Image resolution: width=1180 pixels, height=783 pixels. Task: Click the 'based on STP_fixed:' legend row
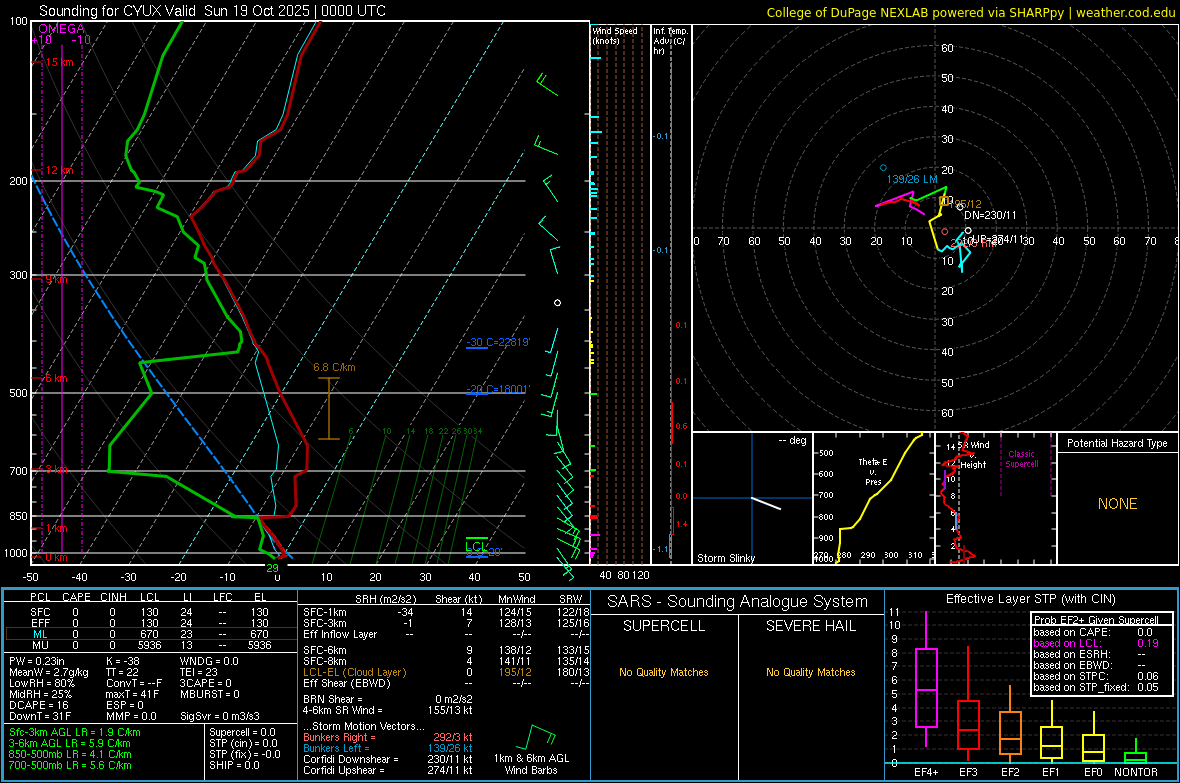(x=1096, y=687)
